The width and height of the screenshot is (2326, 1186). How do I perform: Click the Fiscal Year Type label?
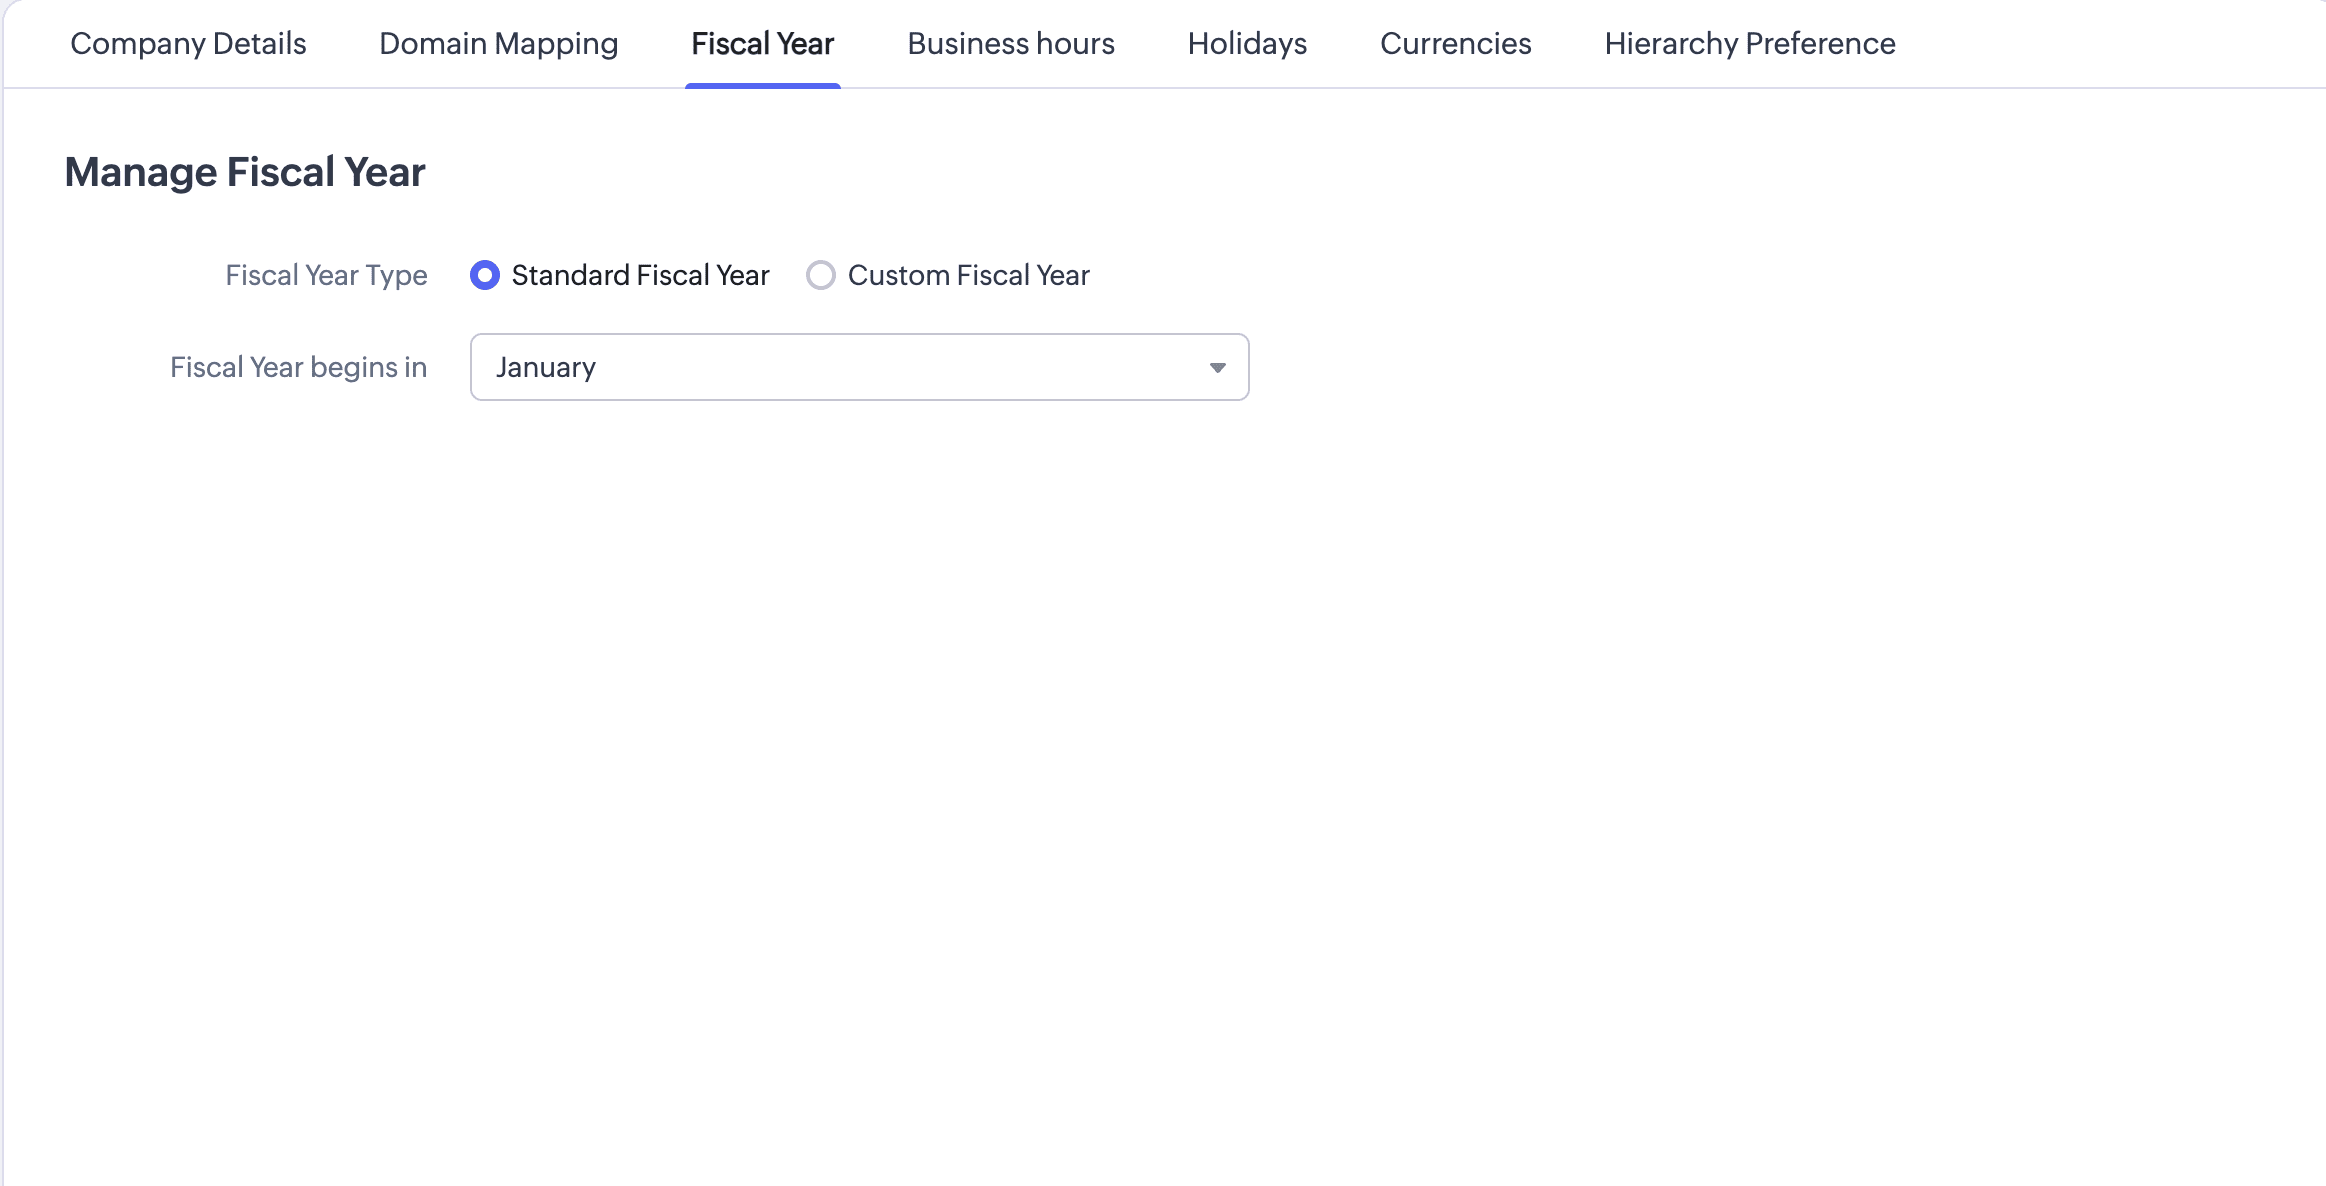(x=326, y=275)
